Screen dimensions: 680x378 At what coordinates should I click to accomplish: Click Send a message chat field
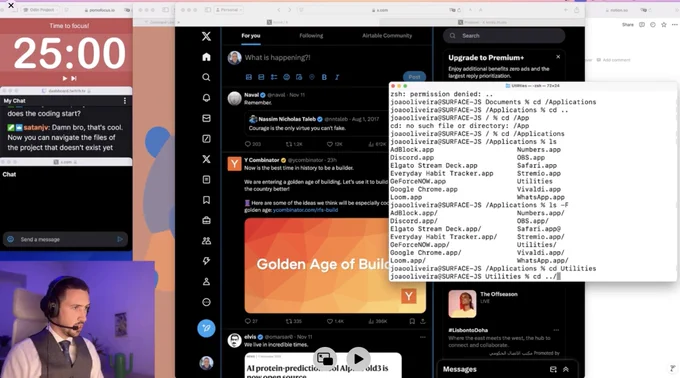pyautogui.click(x=66, y=239)
